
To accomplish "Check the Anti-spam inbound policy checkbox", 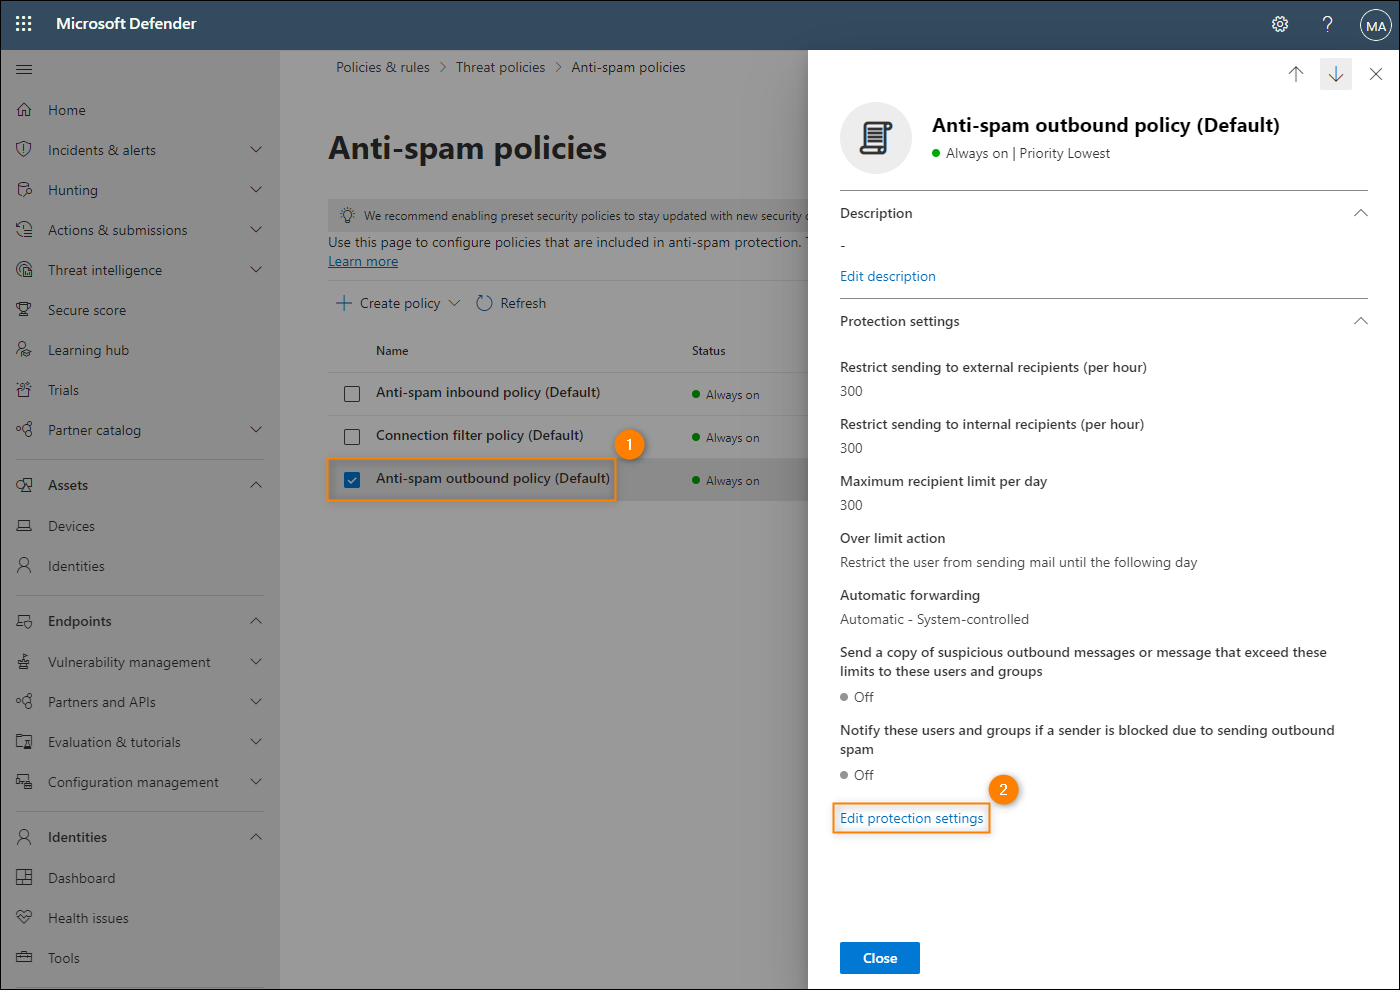I will [x=352, y=394].
